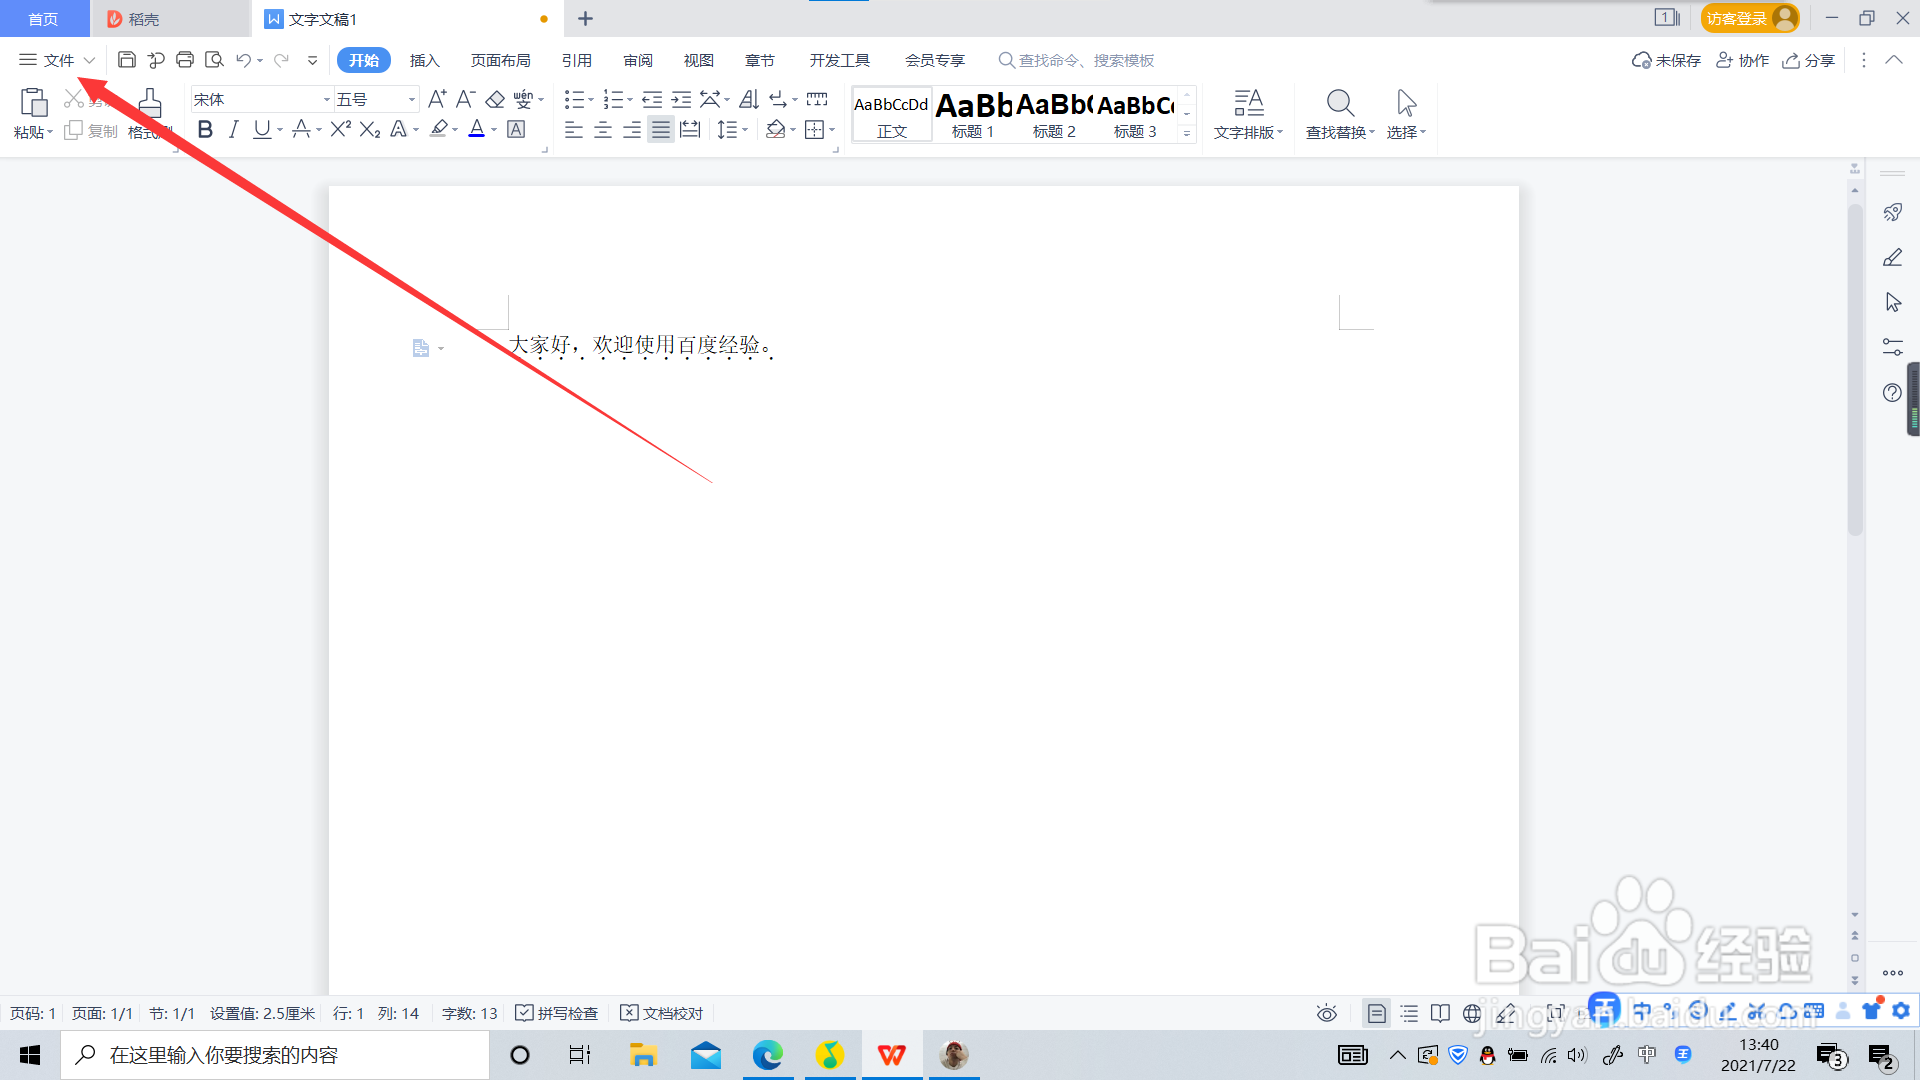This screenshot has width=1920, height=1080.
Task: Click the Save icon in quick toolbar
Action: 127,60
